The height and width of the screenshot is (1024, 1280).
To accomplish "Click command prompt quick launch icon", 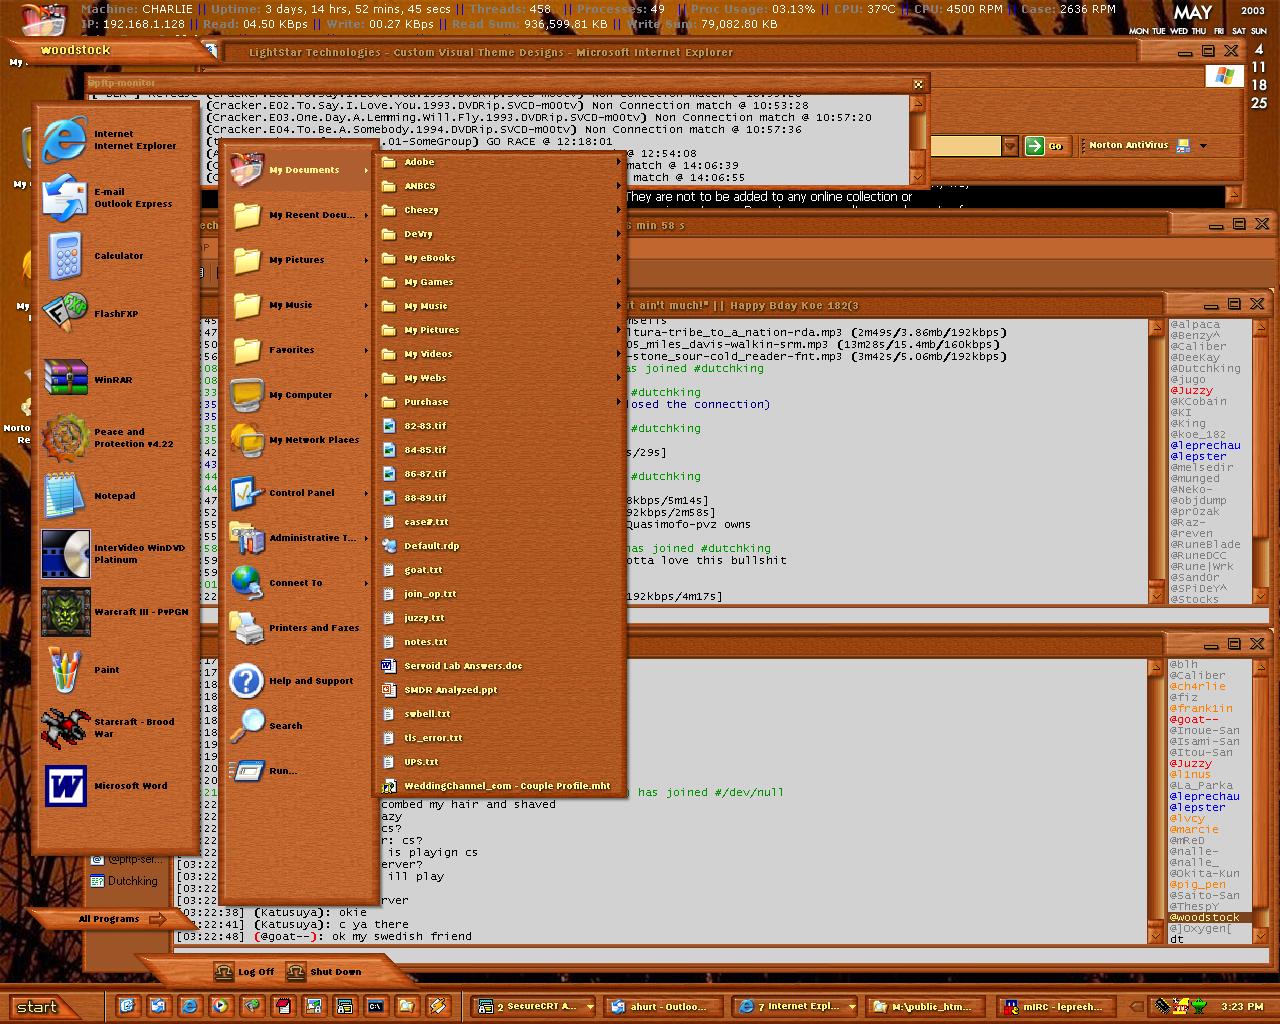I will coord(375,1006).
